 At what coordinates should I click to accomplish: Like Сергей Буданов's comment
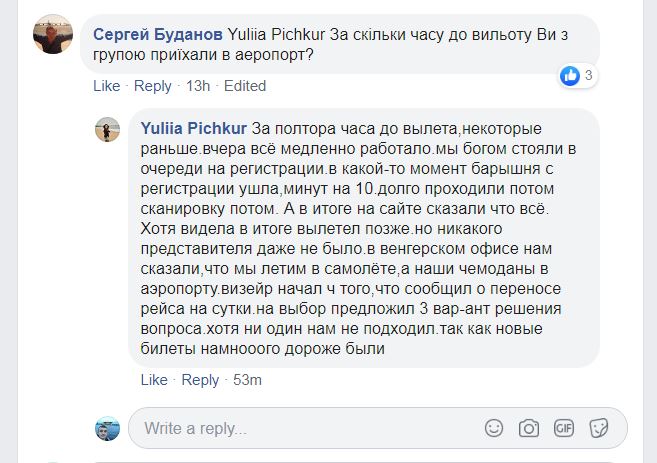106,86
